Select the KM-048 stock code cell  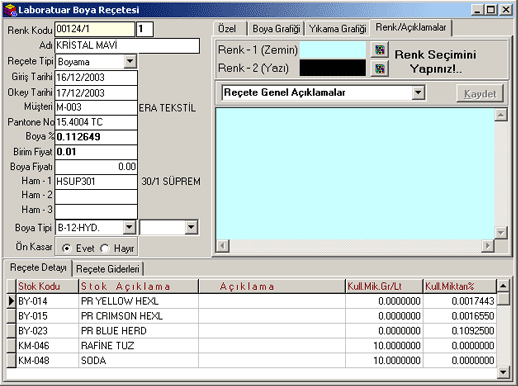click(47, 360)
